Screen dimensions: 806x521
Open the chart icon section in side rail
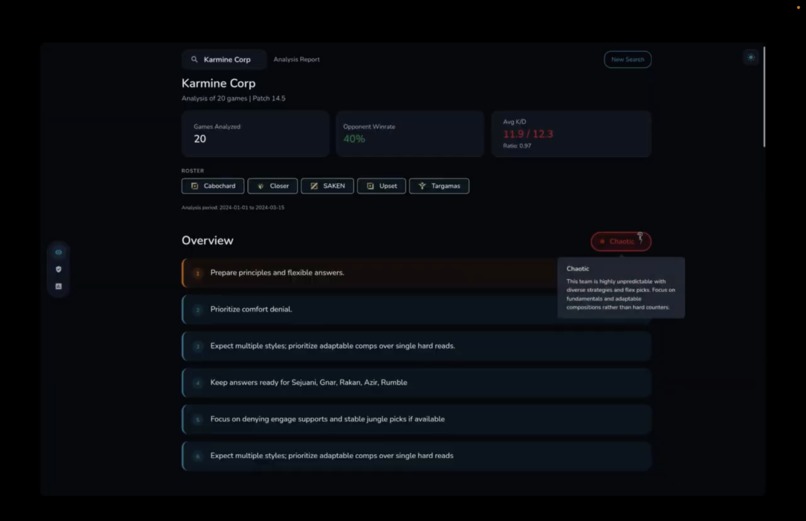coord(59,286)
